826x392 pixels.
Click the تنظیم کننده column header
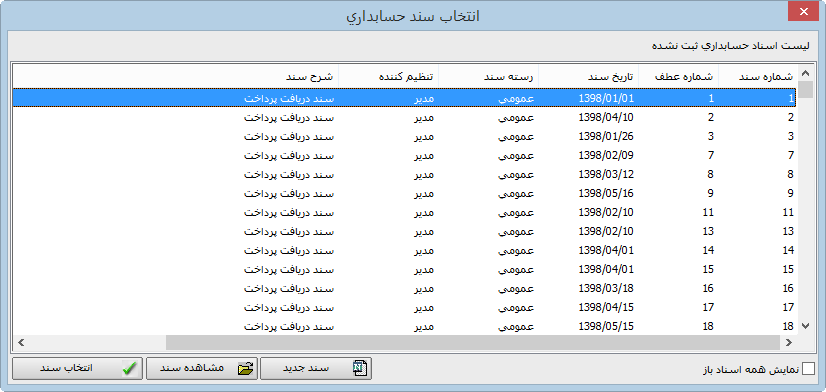point(388,77)
